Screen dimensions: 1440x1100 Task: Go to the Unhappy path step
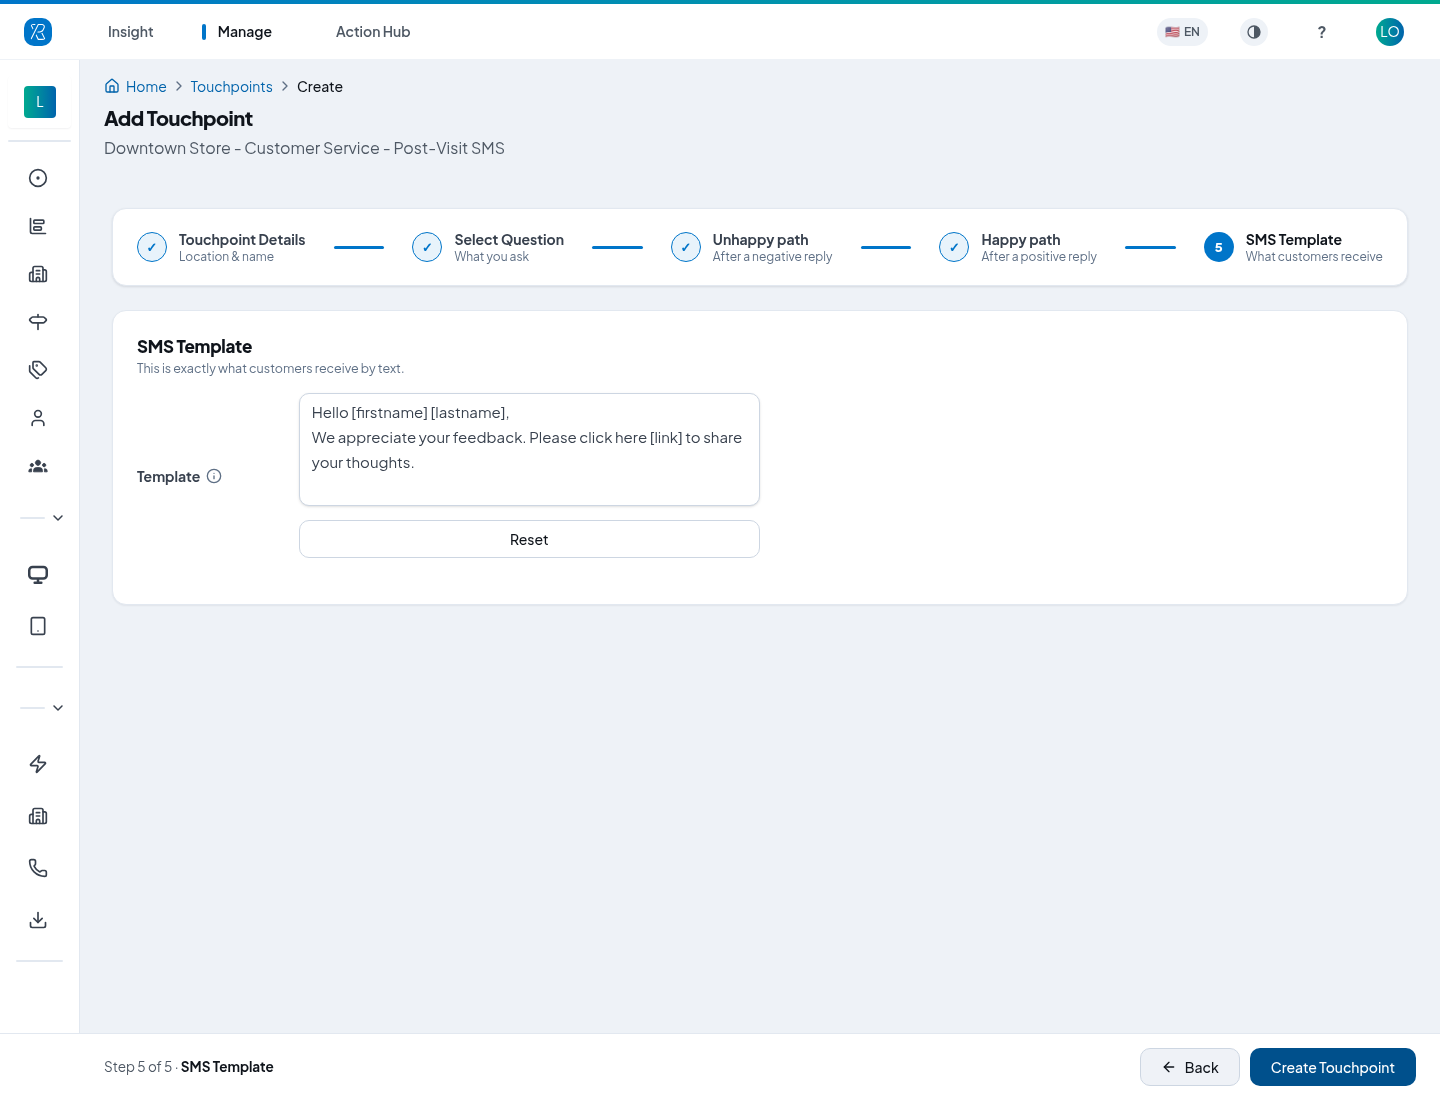pos(752,247)
